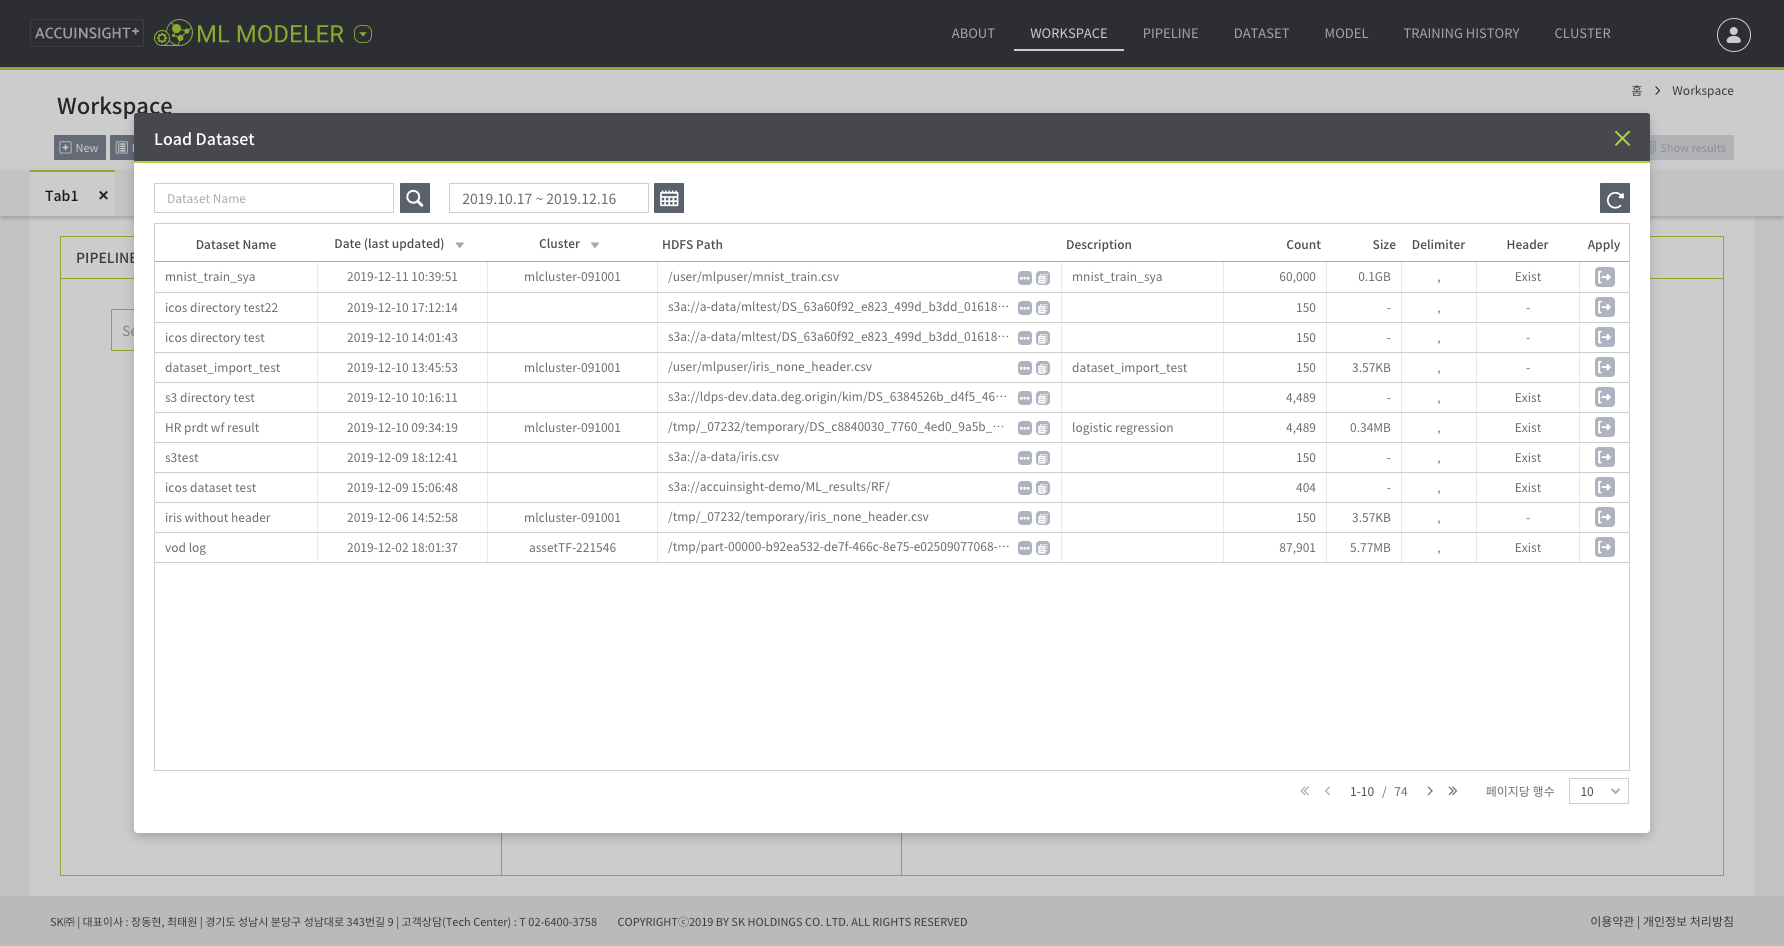Apply the HR prdt wf result dataset
This screenshot has height=946, width=1784.
(x=1605, y=427)
